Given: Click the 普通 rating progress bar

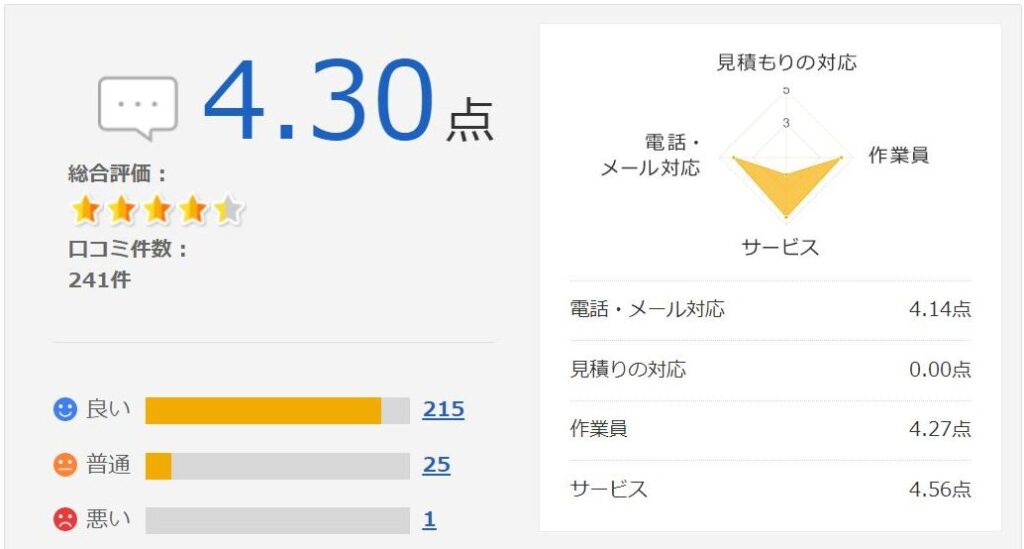Looking at the screenshot, I should [x=278, y=466].
